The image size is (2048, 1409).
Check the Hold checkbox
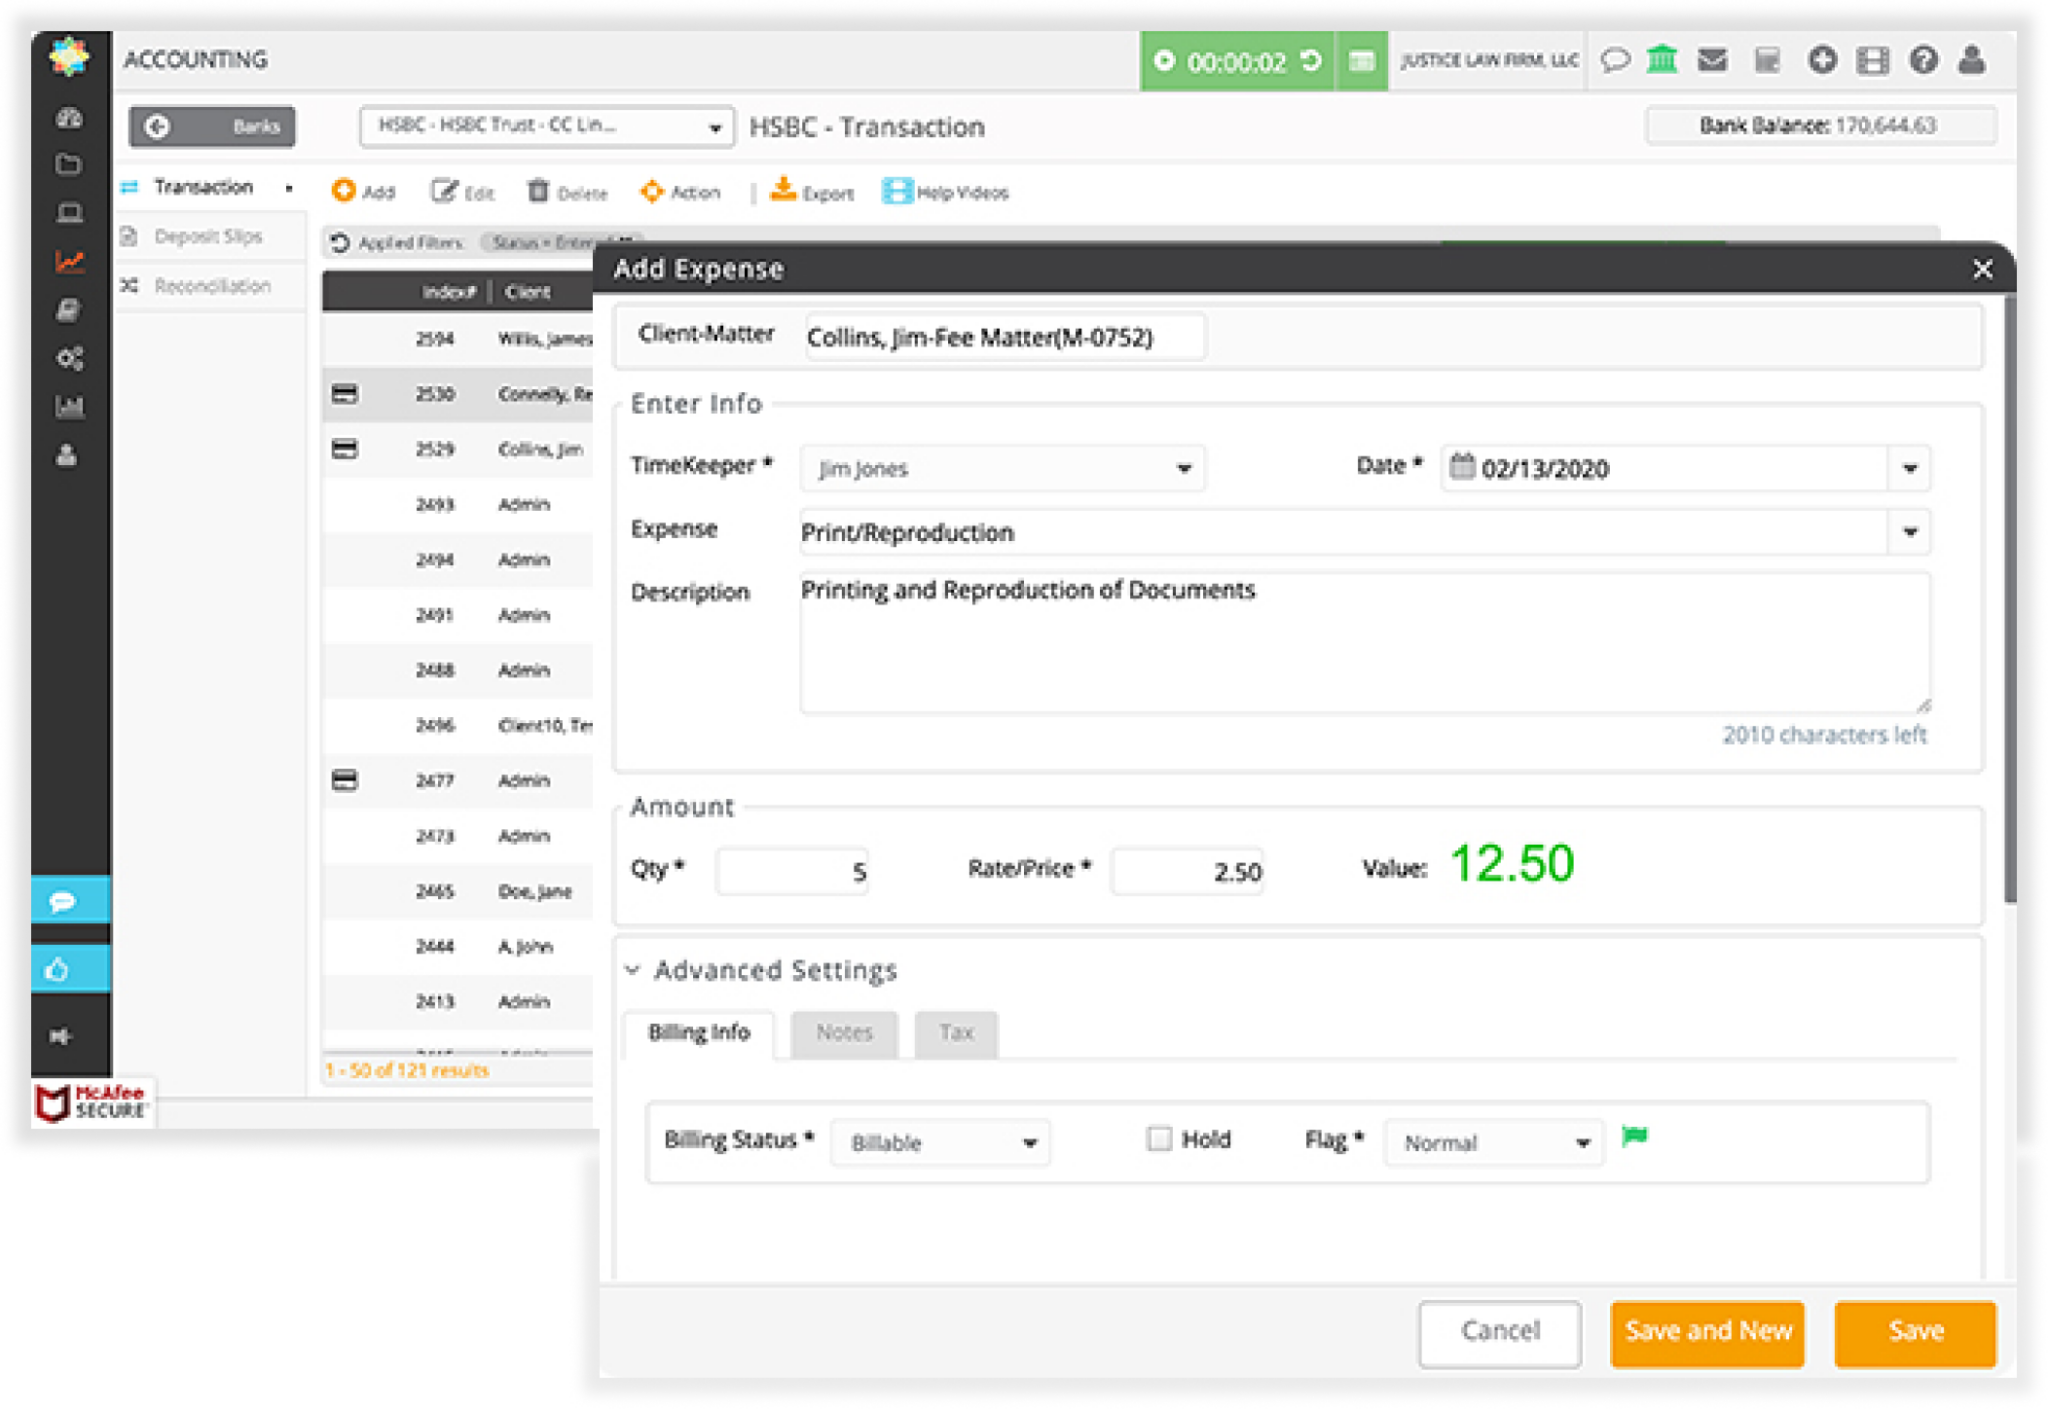[x=1159, y=1139]
